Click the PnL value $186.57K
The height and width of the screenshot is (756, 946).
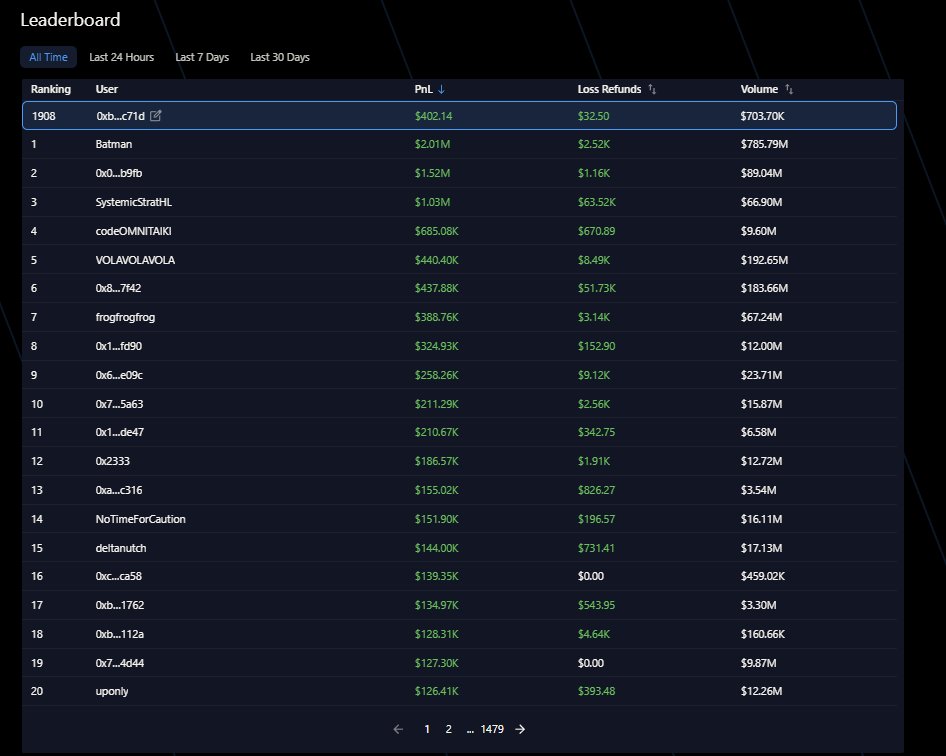coord(436,461)
